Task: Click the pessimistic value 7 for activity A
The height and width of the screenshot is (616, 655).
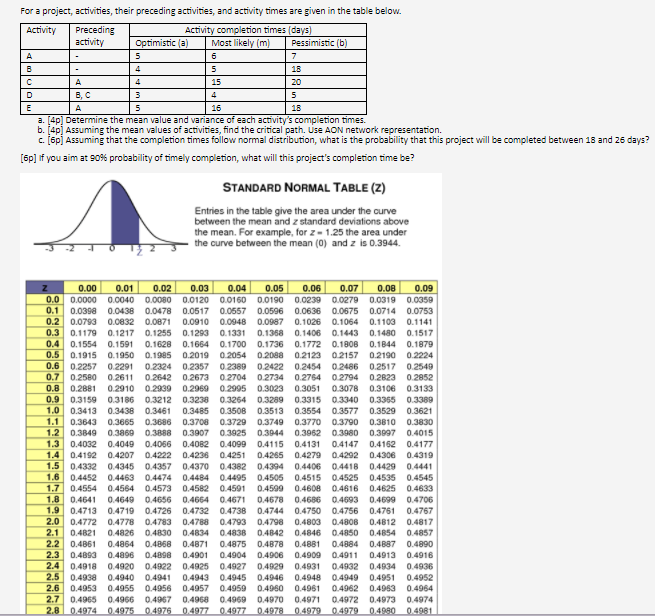Action: (326, 56)
